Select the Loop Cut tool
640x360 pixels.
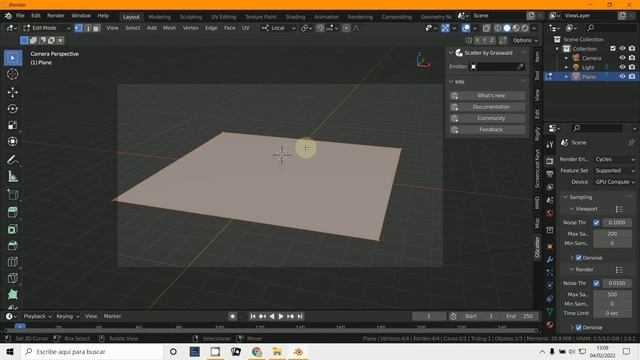coord(13,262)
